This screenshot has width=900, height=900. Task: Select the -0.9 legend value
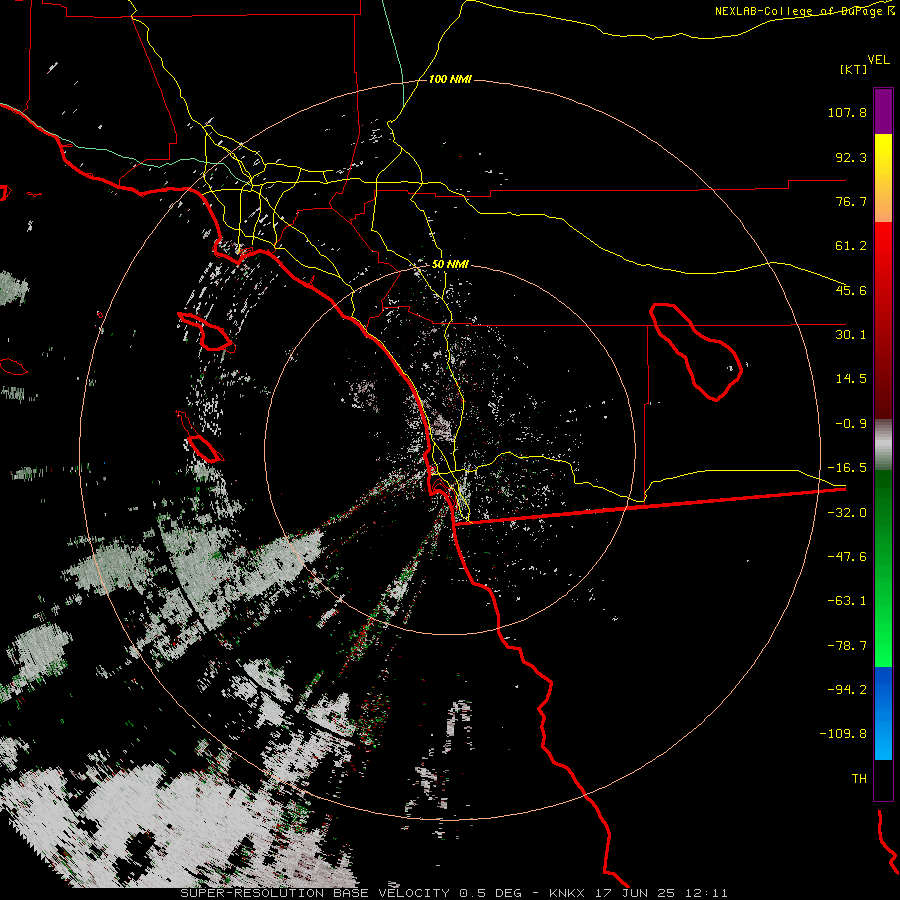coord(851,424)
